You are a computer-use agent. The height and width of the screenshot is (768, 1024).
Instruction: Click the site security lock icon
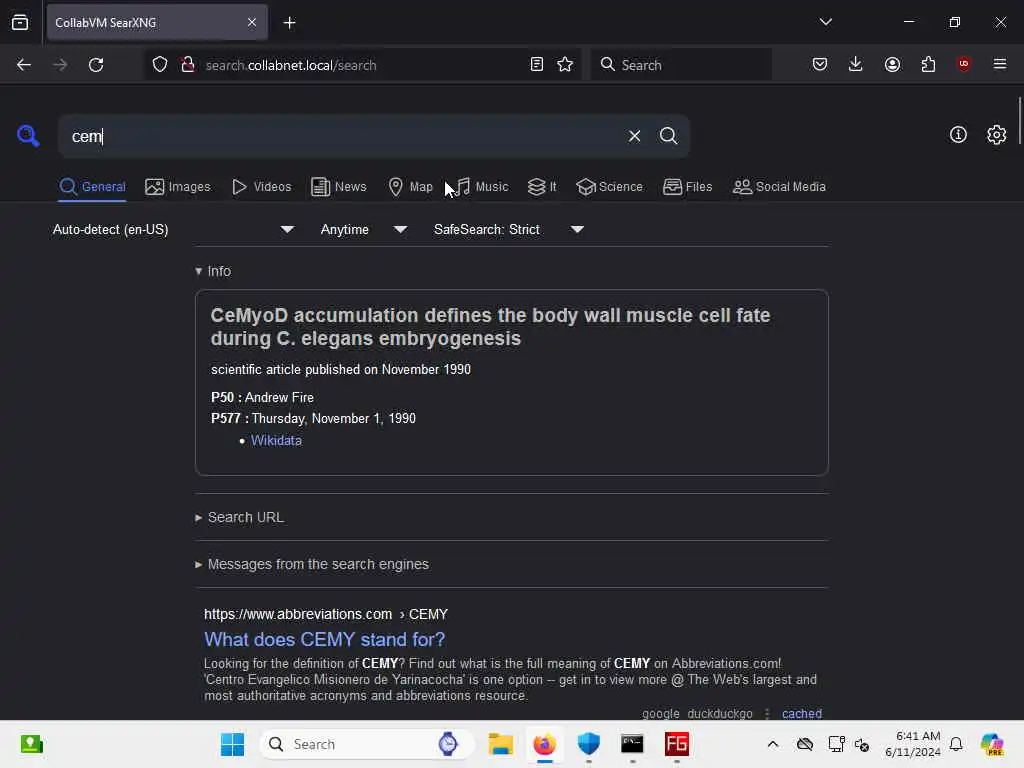[x=188, y=65]
